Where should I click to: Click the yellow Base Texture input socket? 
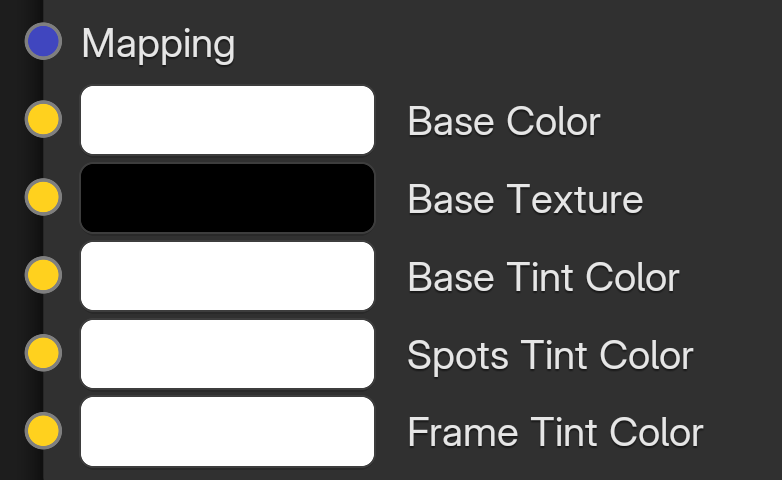coord(43,197)
